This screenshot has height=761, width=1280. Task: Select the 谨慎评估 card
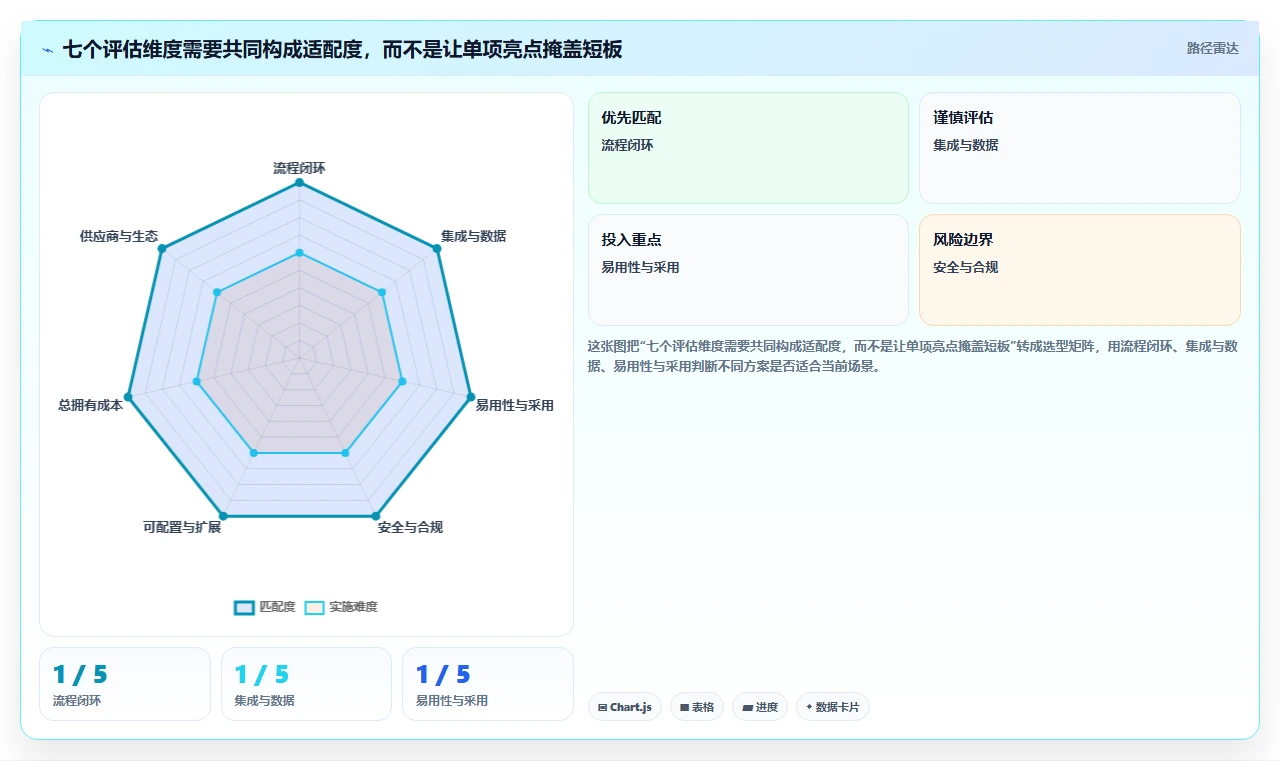1079,148
